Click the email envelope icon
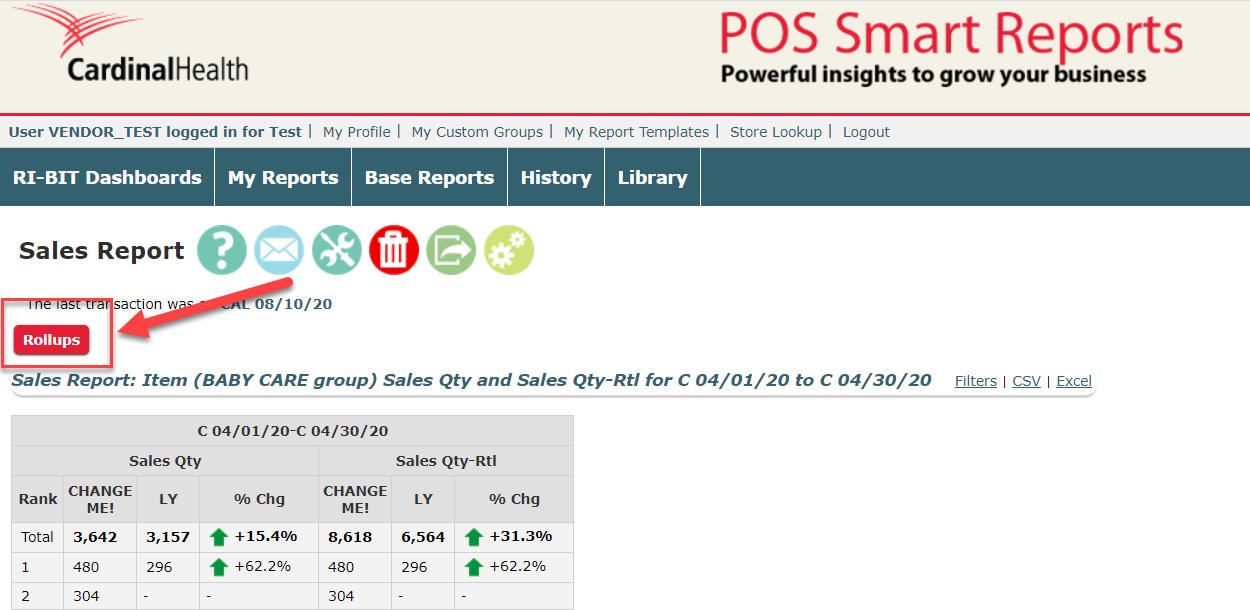 tap(279, 250)
